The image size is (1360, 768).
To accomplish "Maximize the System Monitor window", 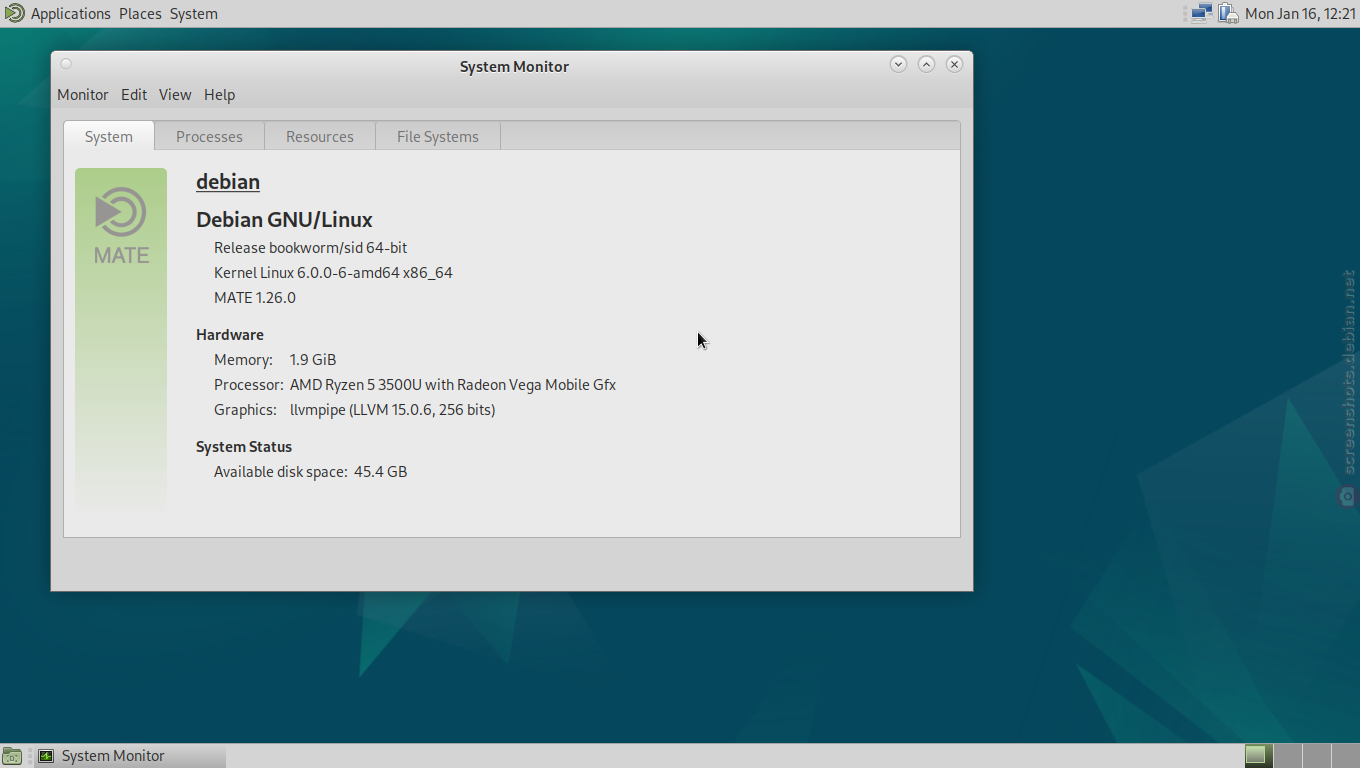I will click(926, 64).
